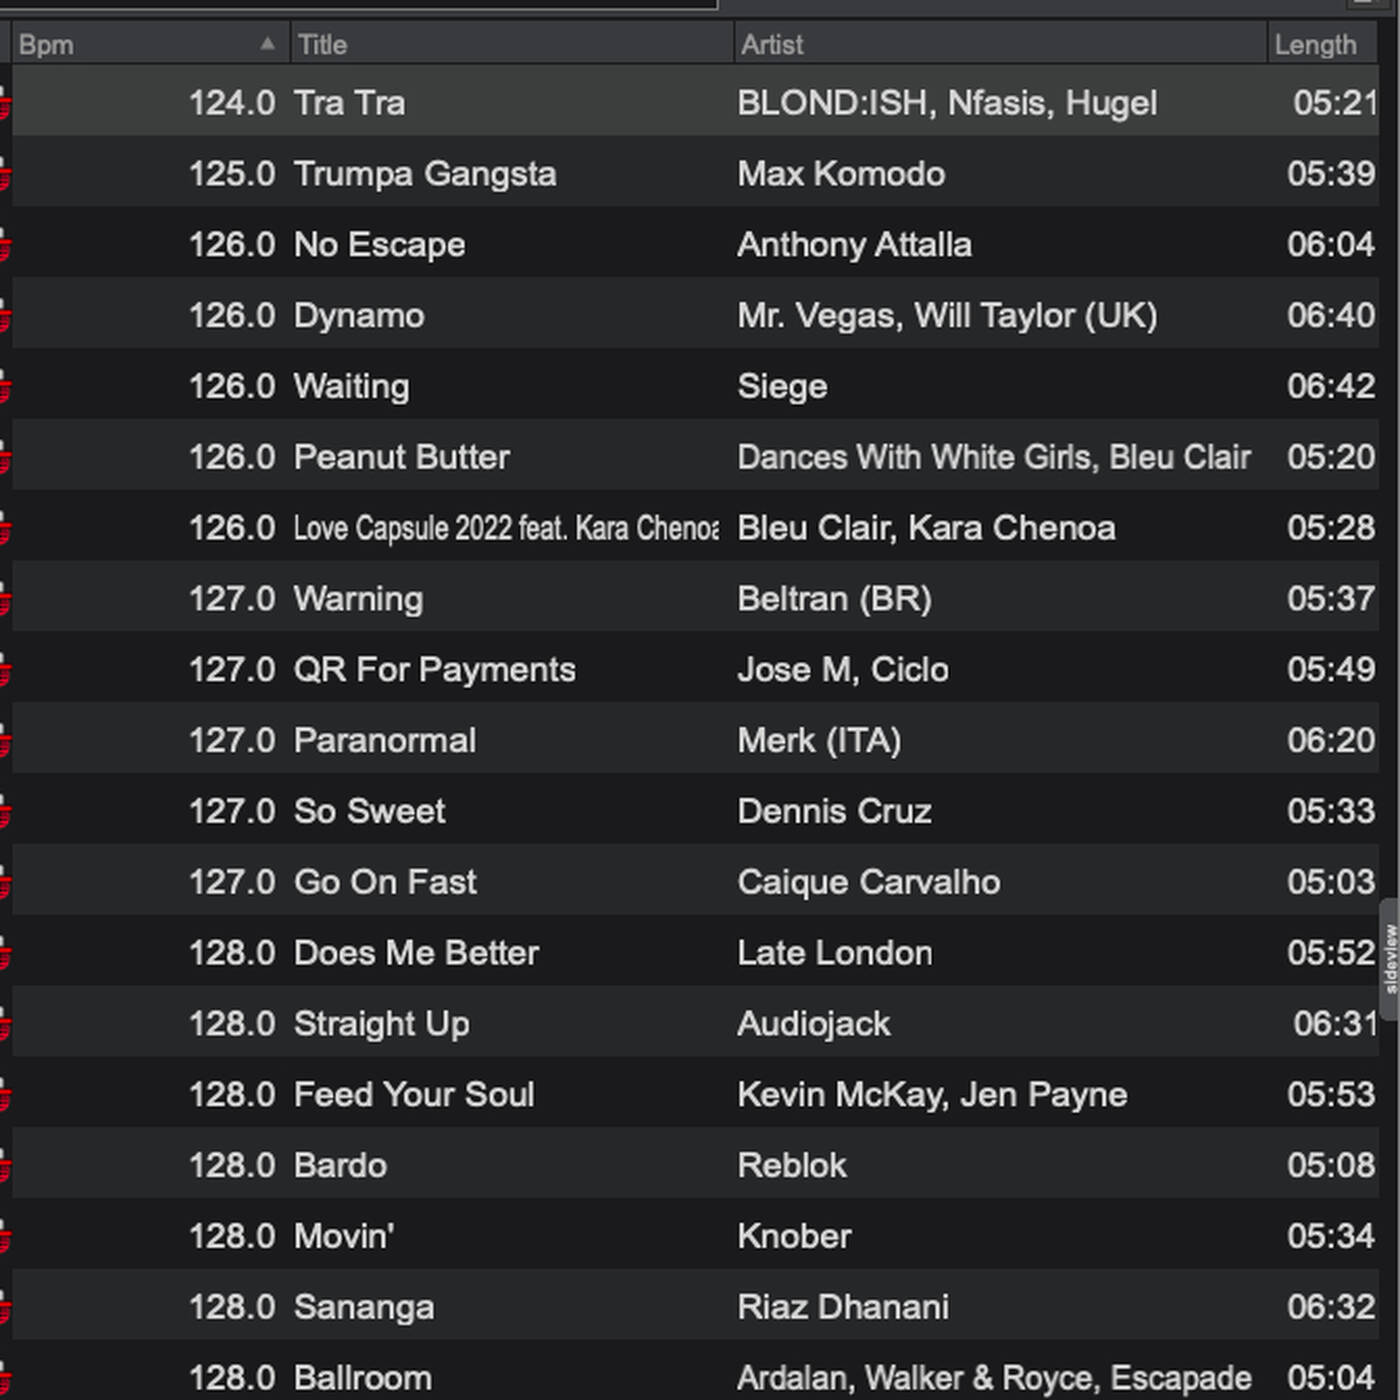Click the red streaming icon beside Peanut Butter

4,458
